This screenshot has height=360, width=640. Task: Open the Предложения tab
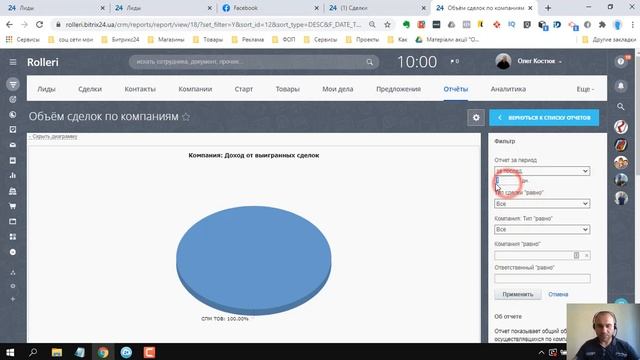click(x=398, y=89)
